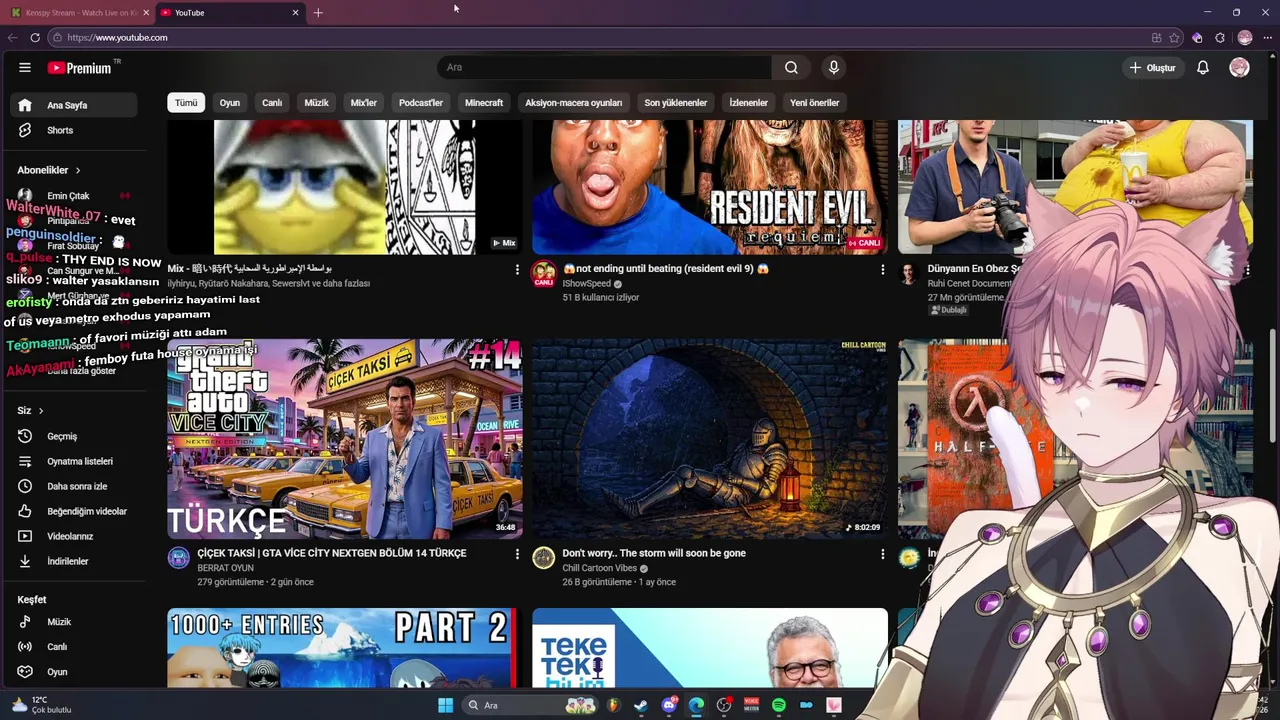This screenshot has width=1280, height=720.
Task: Open İndirilenler downloads in sidebar
Action: tap(74, 561)
